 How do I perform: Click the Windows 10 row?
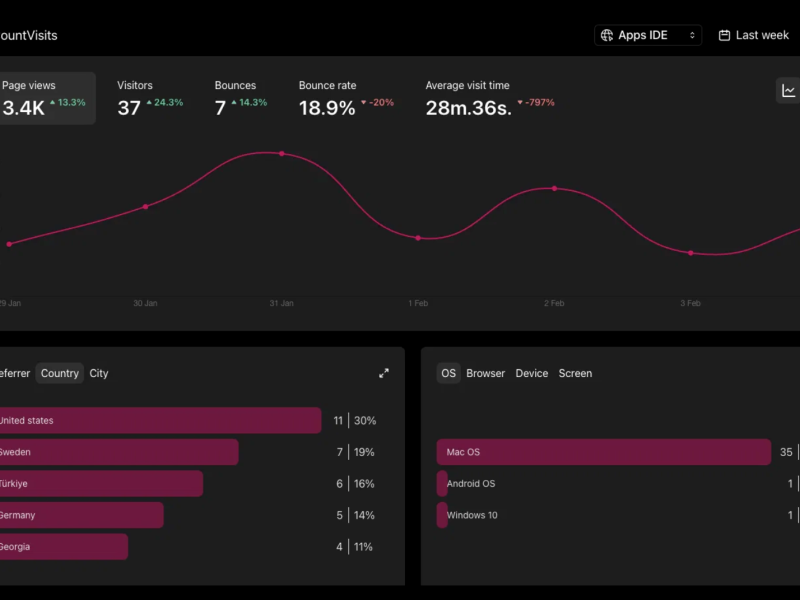pyautogui.click(x=618, y=515)
